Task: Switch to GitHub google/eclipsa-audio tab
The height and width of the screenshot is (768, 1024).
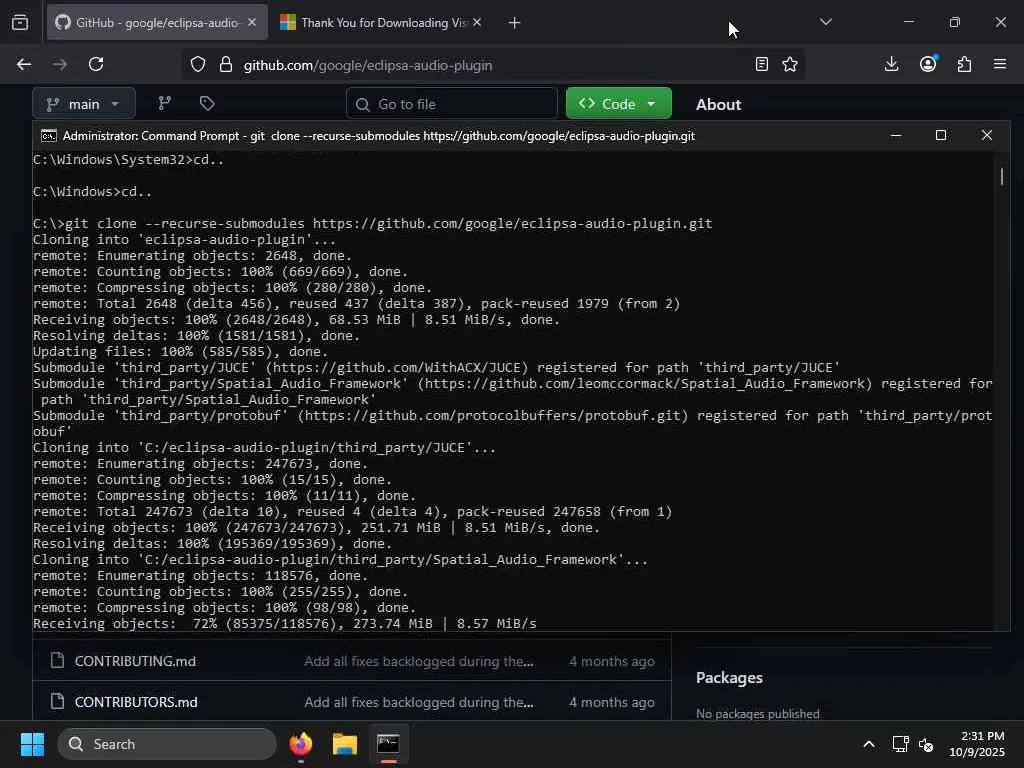Action: [157, 22]
